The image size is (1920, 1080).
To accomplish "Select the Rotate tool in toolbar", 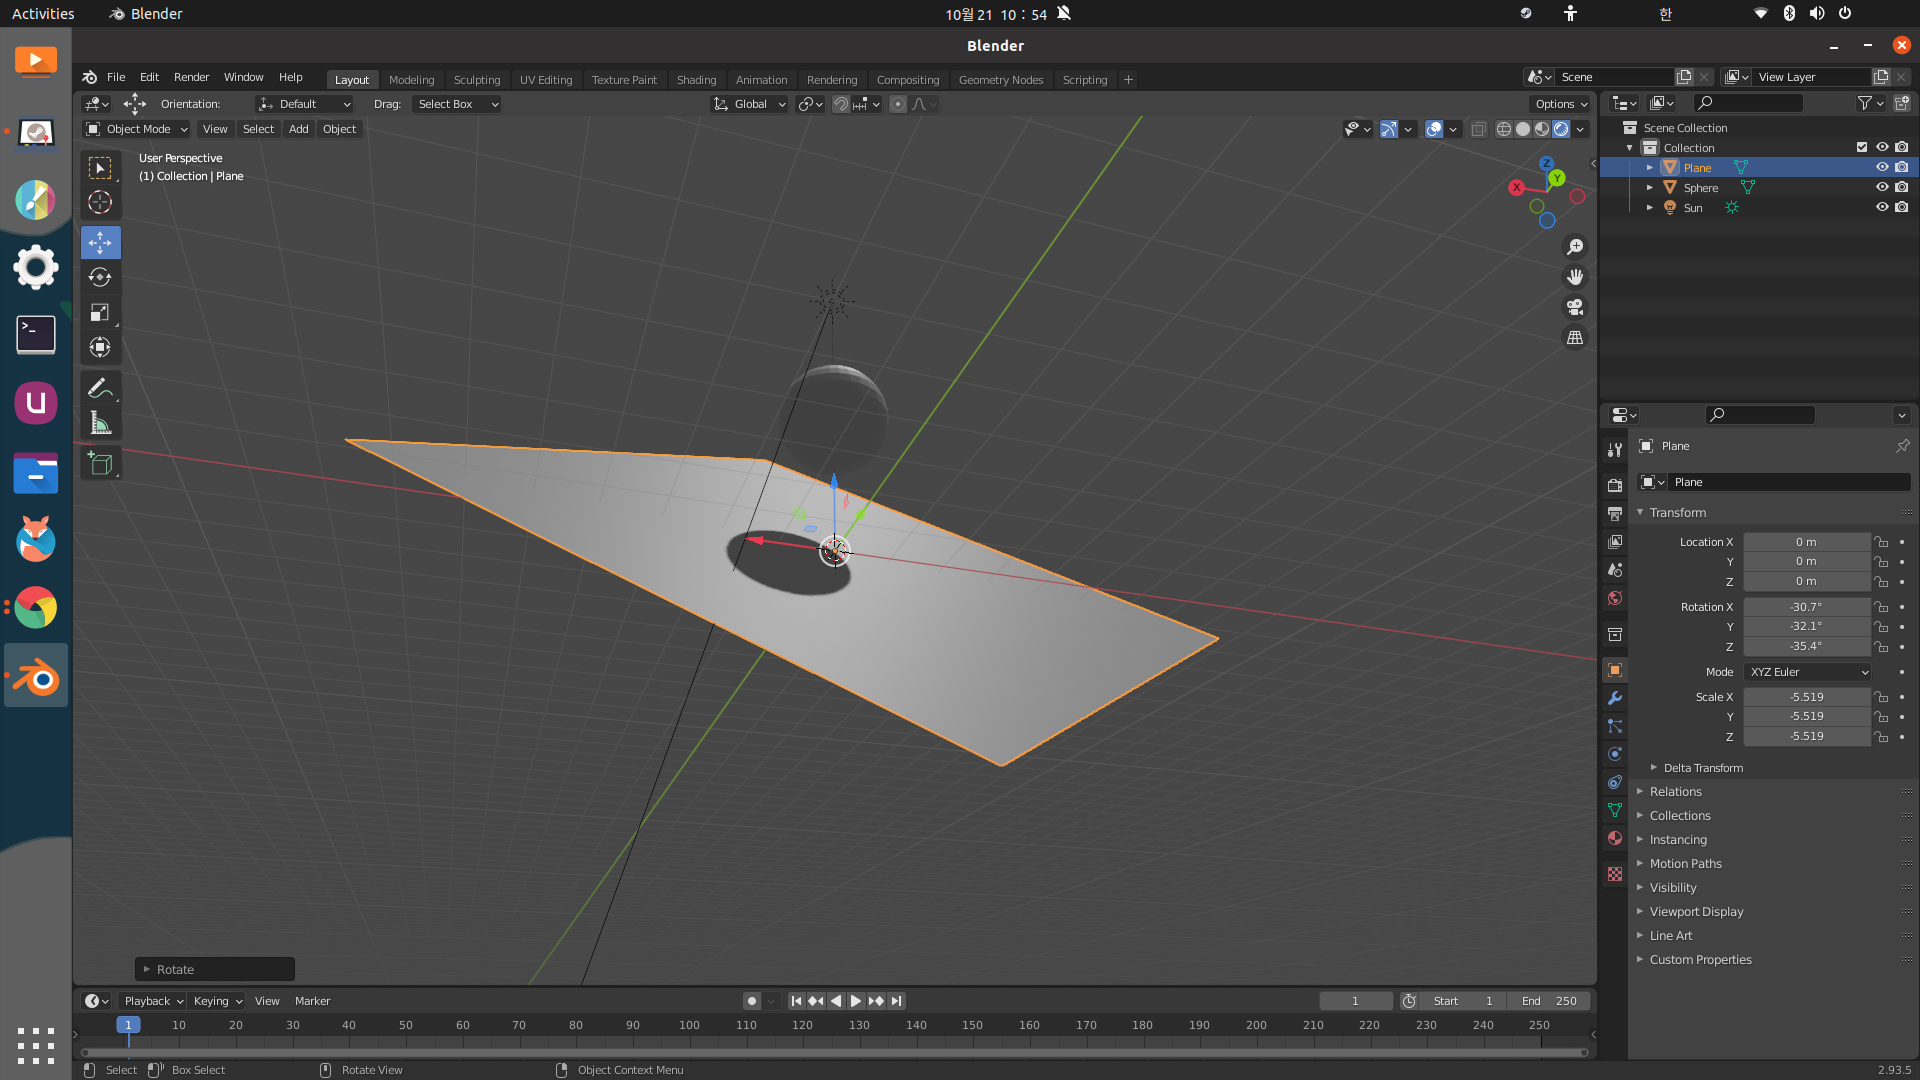I will click(100, 278).
